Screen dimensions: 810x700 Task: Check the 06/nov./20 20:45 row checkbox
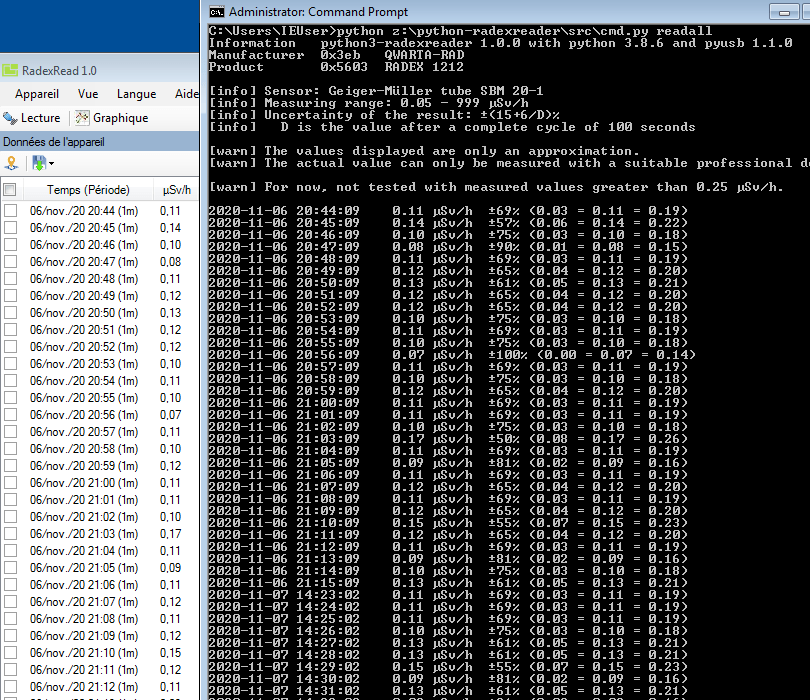10,228
